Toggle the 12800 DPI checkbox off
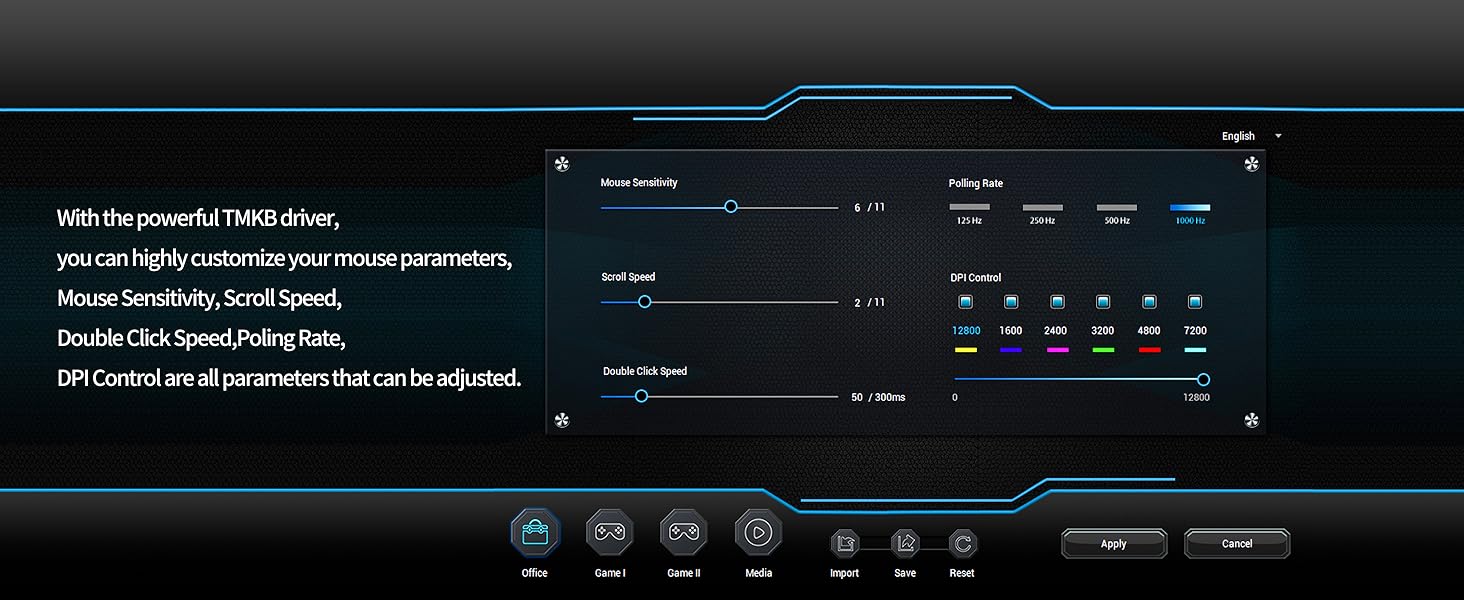 click(x=965, y=301)
